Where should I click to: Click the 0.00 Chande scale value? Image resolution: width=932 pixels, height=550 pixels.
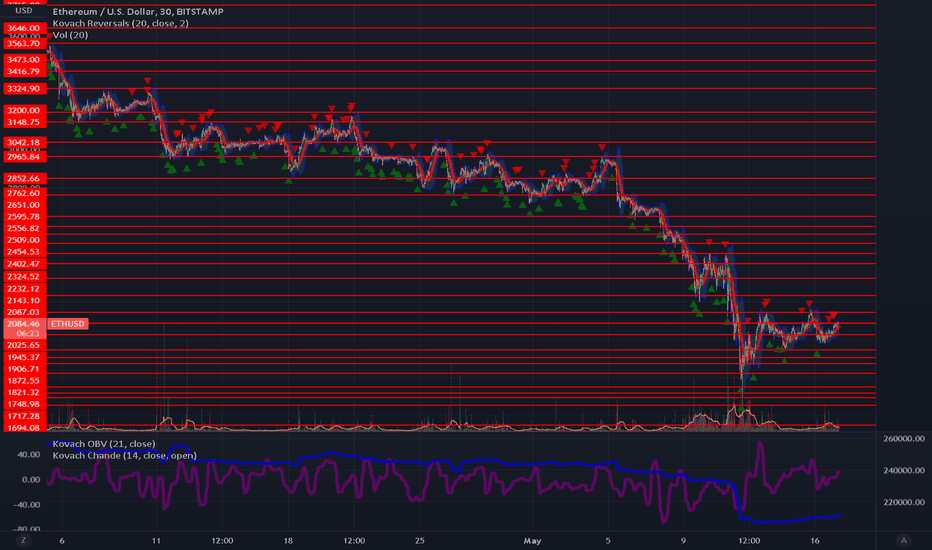click(31, 479)
